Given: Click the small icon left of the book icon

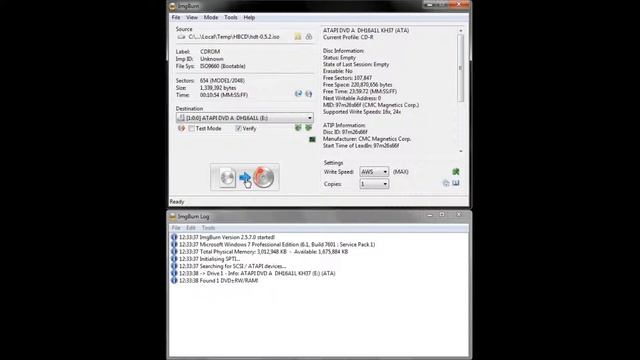Looking at the screenshot, I should click(x=446, y=183).
